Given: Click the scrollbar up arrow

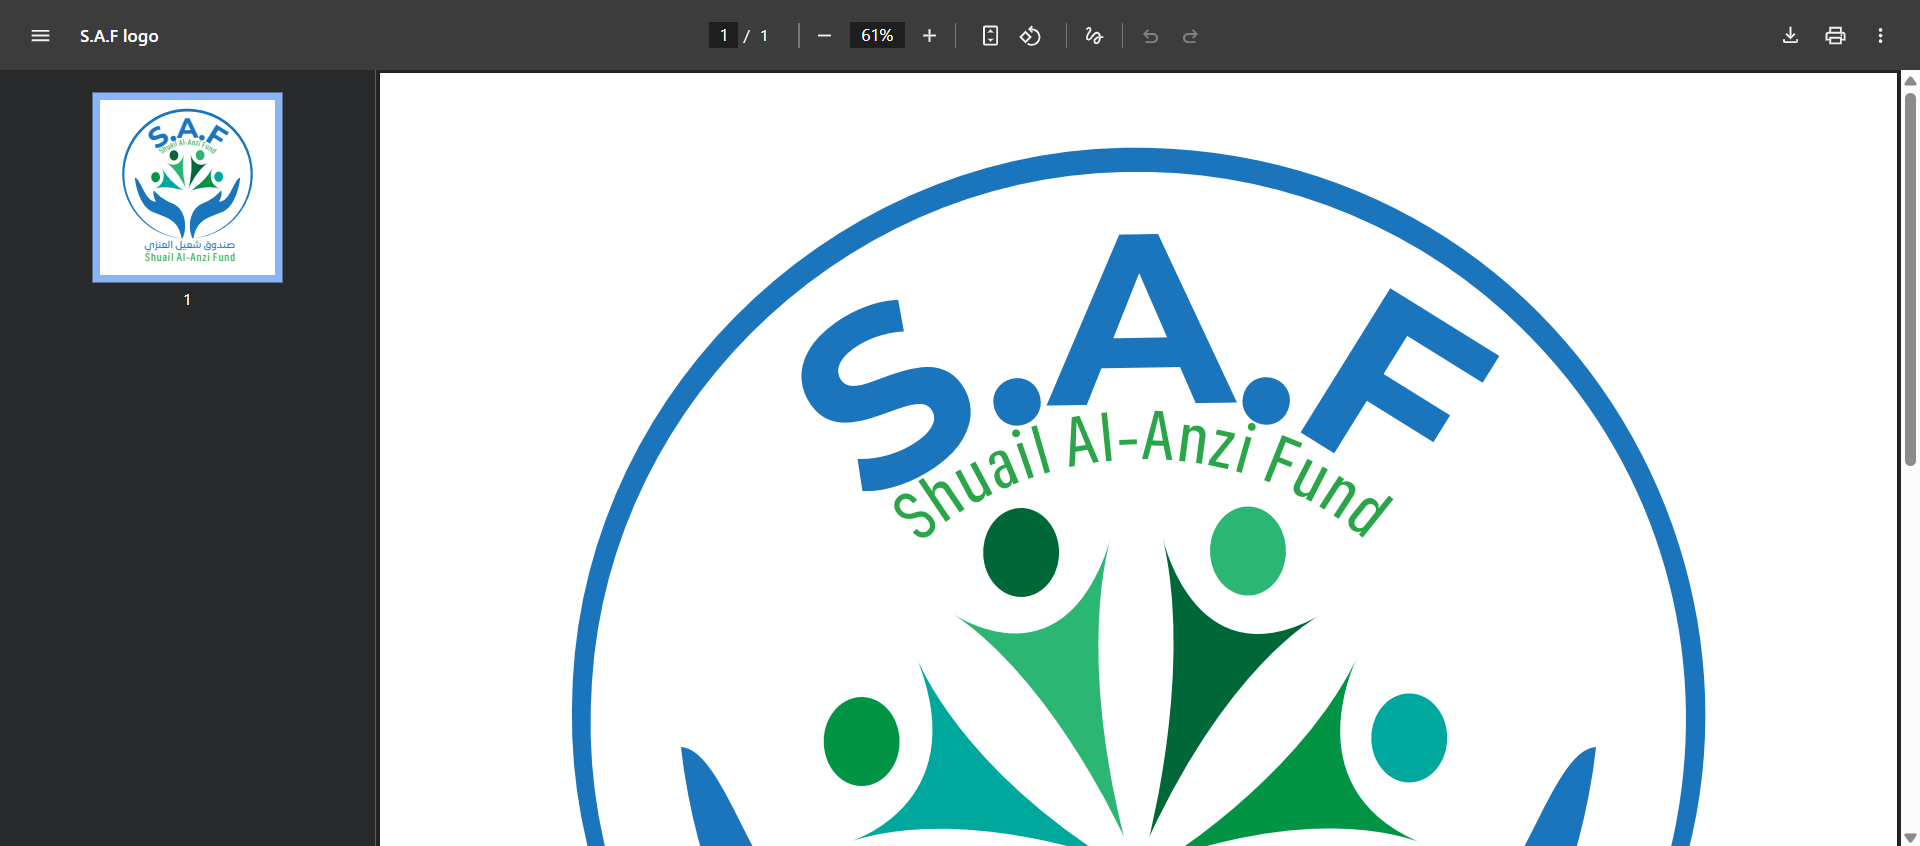Looking at the screenshot, I should (x=1910, y=81).
